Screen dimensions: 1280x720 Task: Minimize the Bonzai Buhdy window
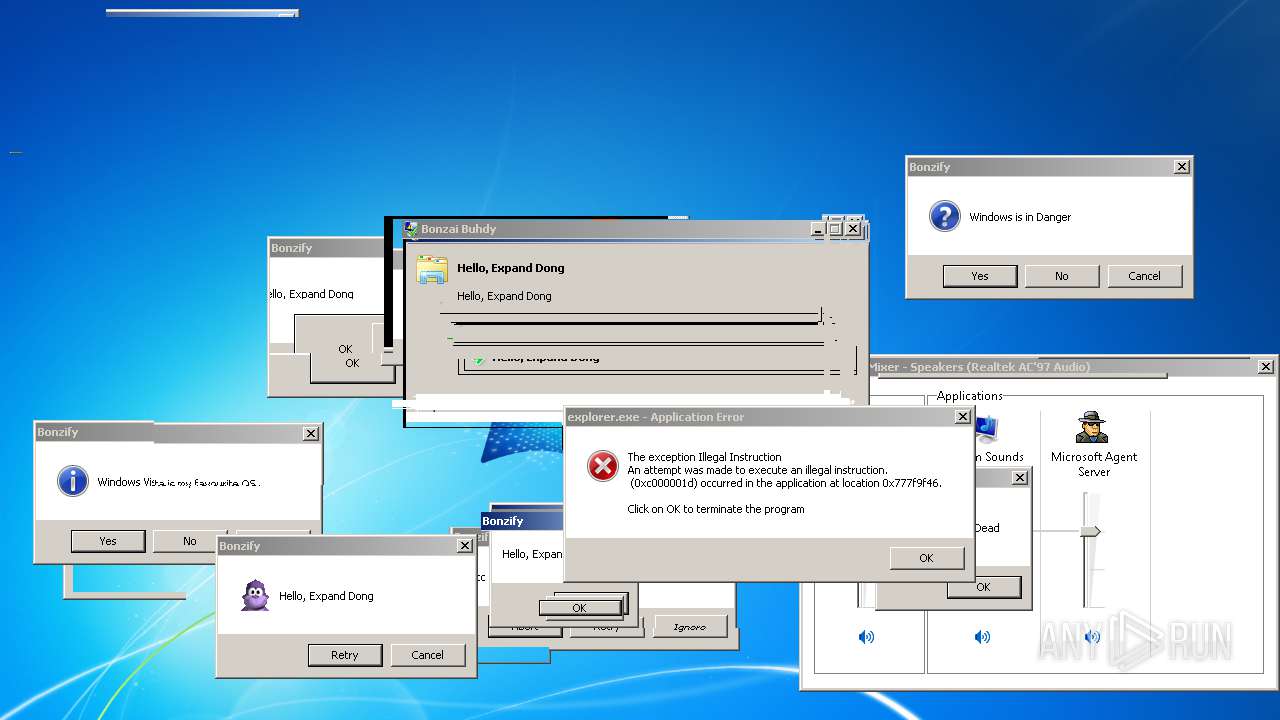(x=818, y=229)
